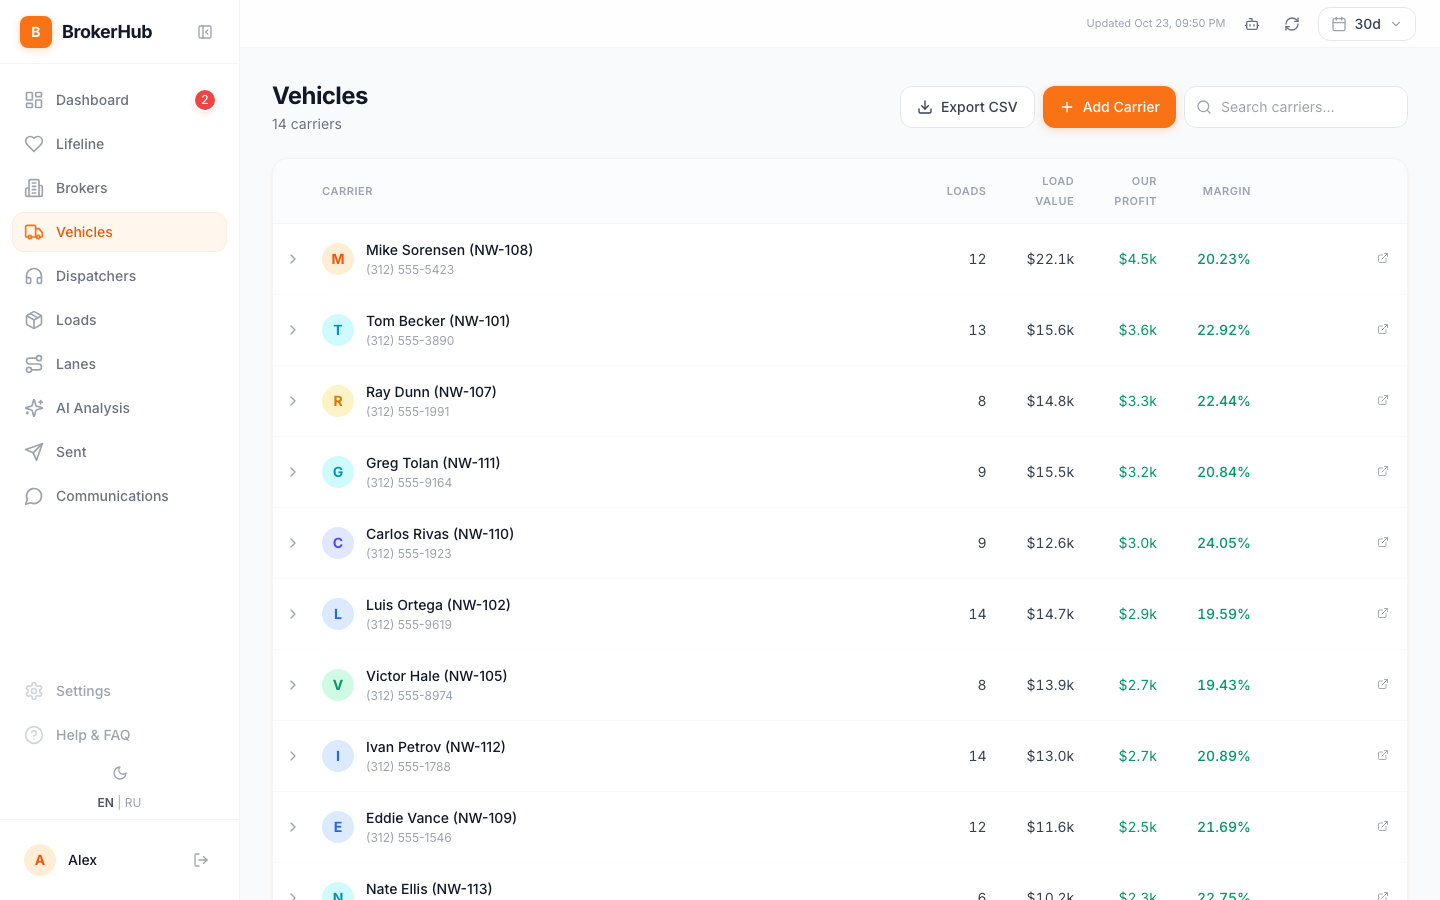The height and width of the screenshot is (900, 1440).
Task: Switch language to RU
Action: [133, 803]
